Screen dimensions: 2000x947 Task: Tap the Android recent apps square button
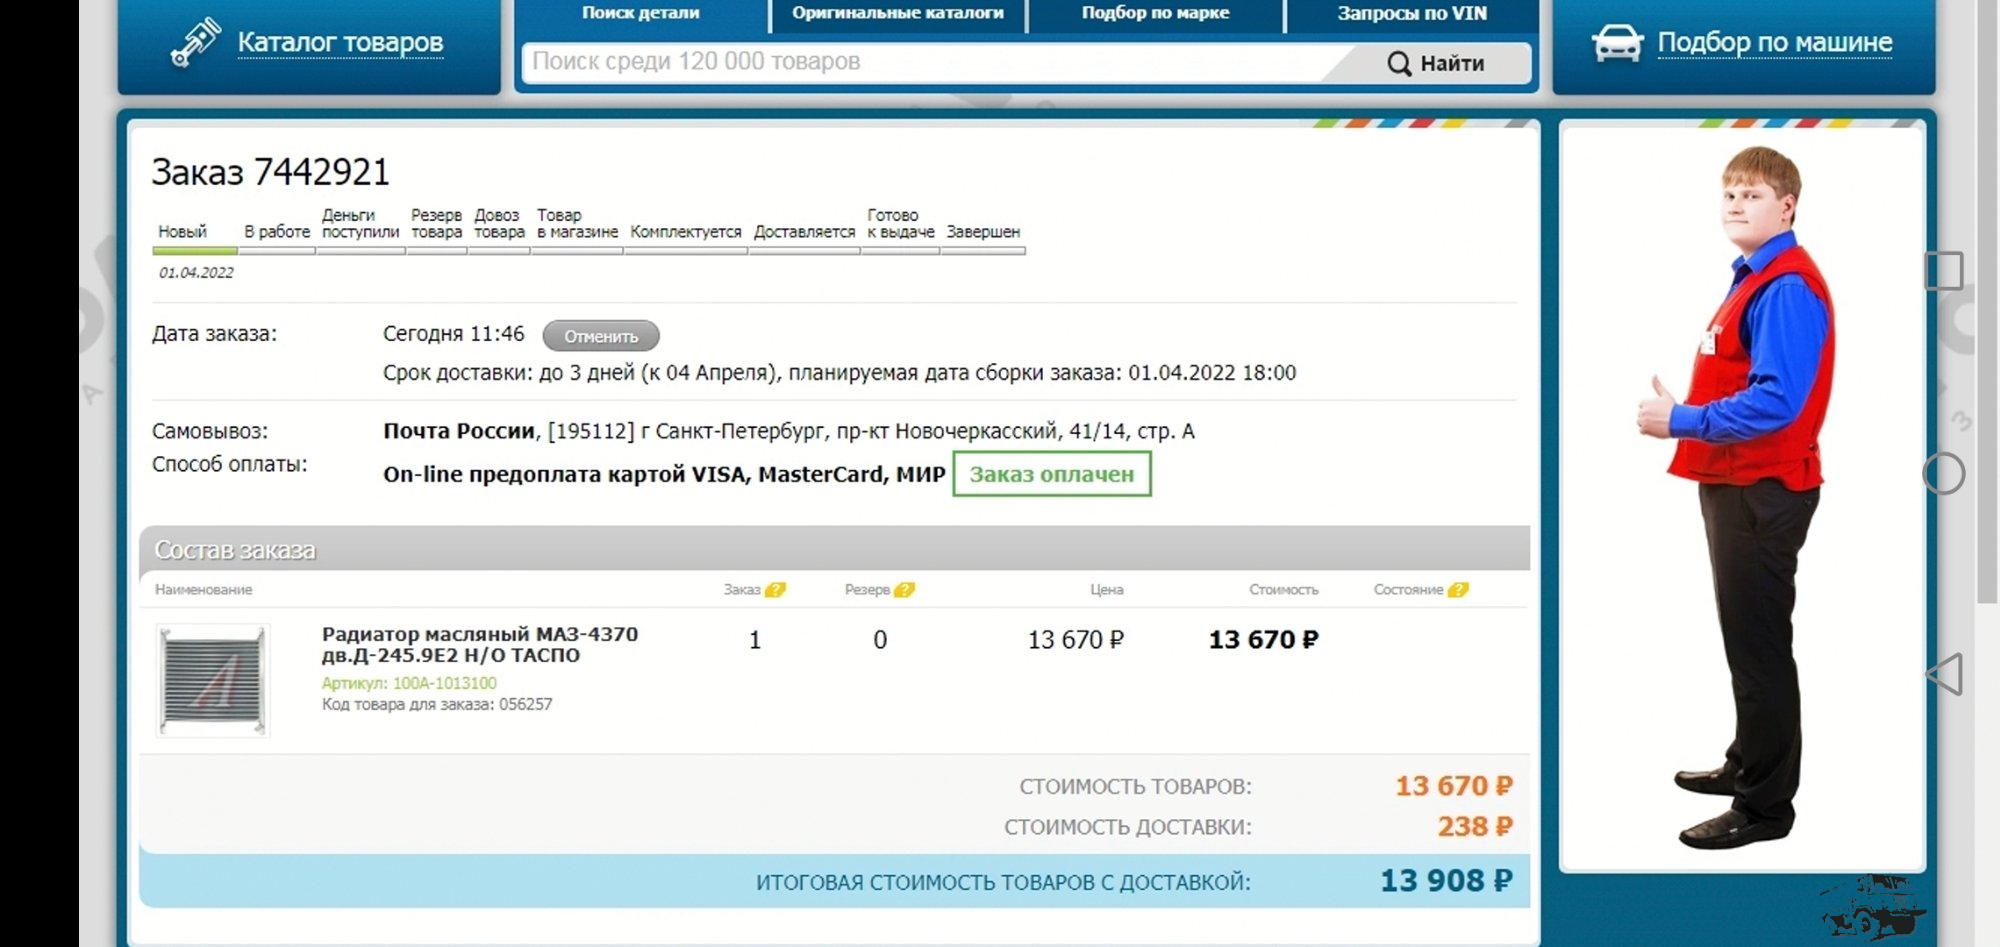[1944, 271]
